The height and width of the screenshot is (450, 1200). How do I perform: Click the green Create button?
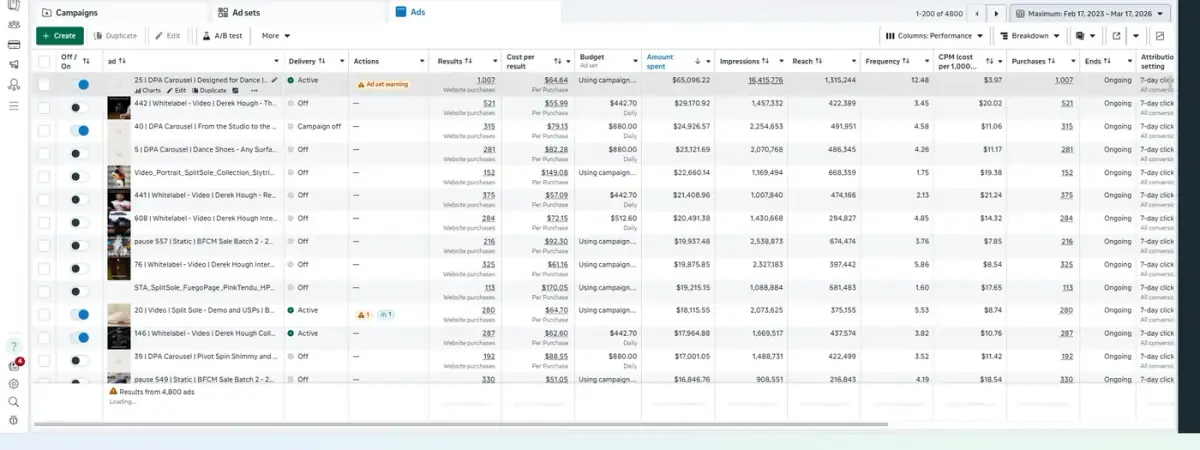(60, 36)
